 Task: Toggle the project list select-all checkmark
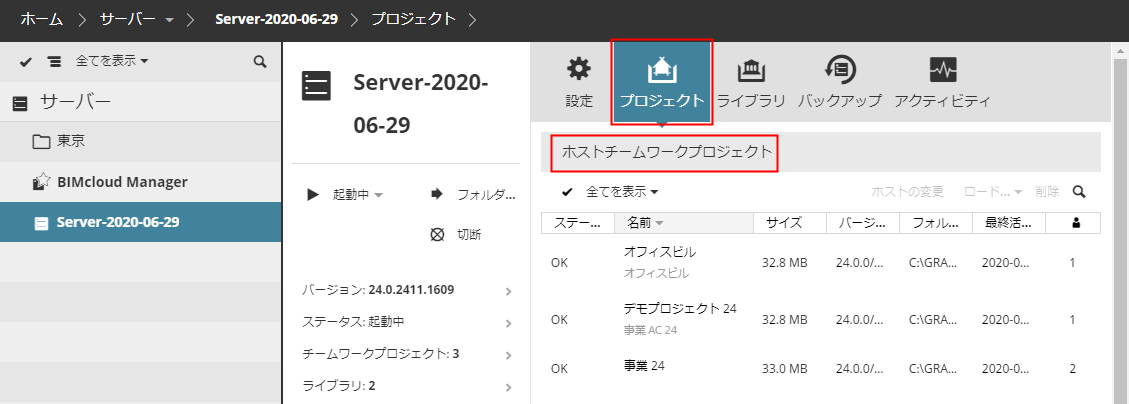point(567,192)
